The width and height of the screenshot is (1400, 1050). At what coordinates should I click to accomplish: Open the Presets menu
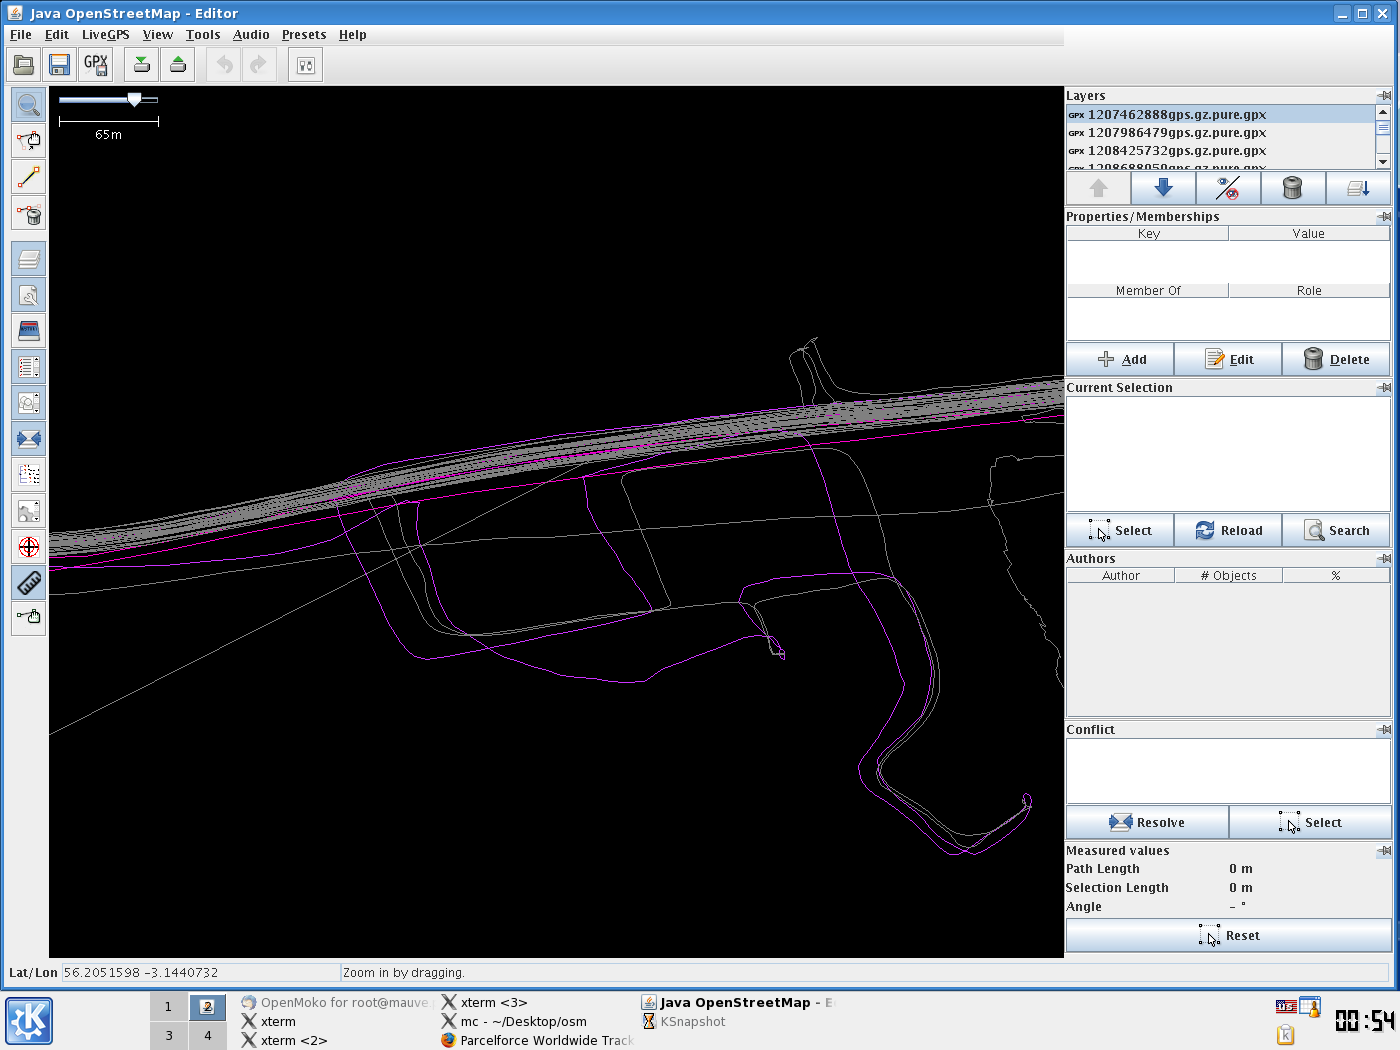(304, 35)
